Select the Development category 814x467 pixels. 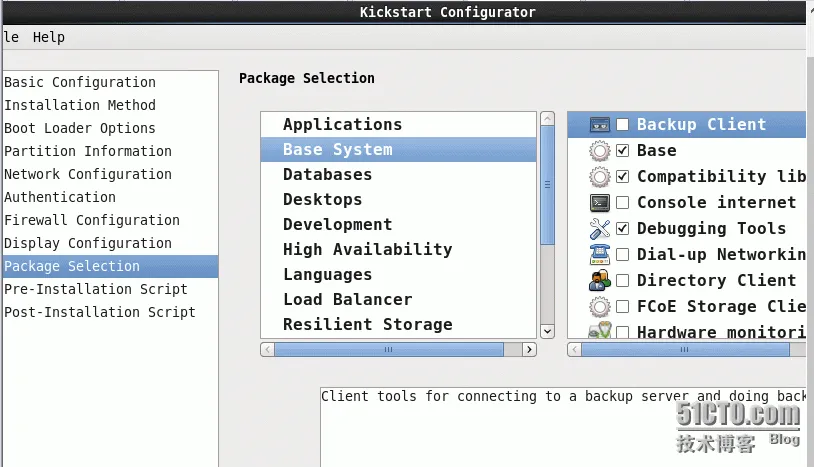tap(398, 224)
